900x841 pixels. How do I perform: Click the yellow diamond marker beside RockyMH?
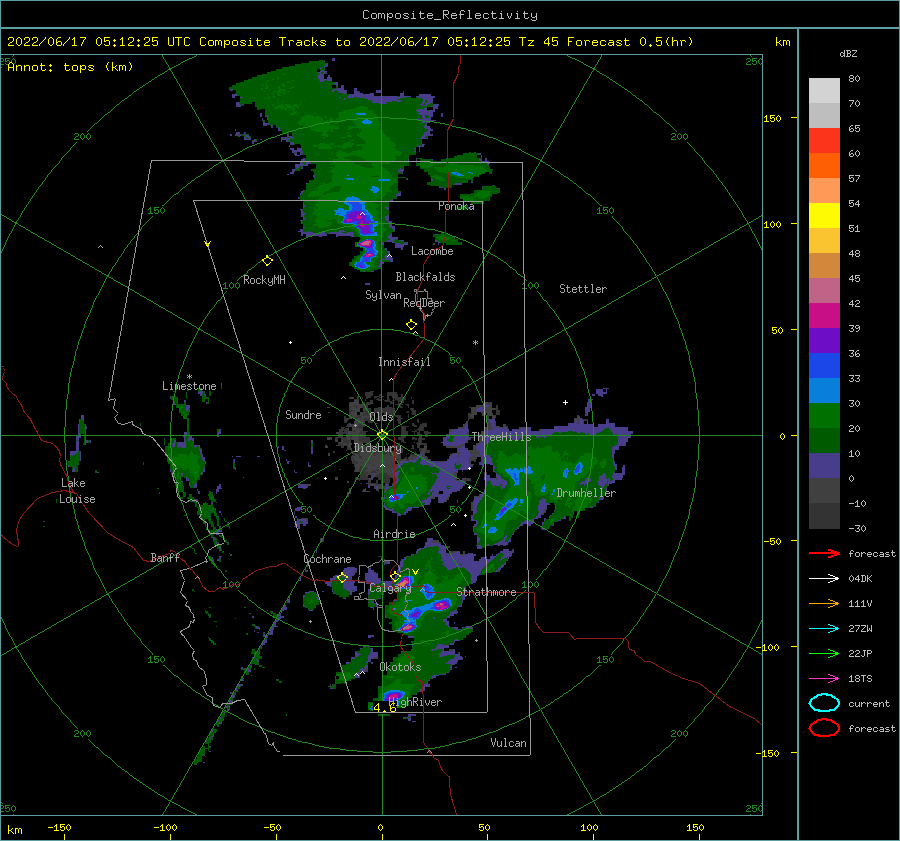point(267,261)
